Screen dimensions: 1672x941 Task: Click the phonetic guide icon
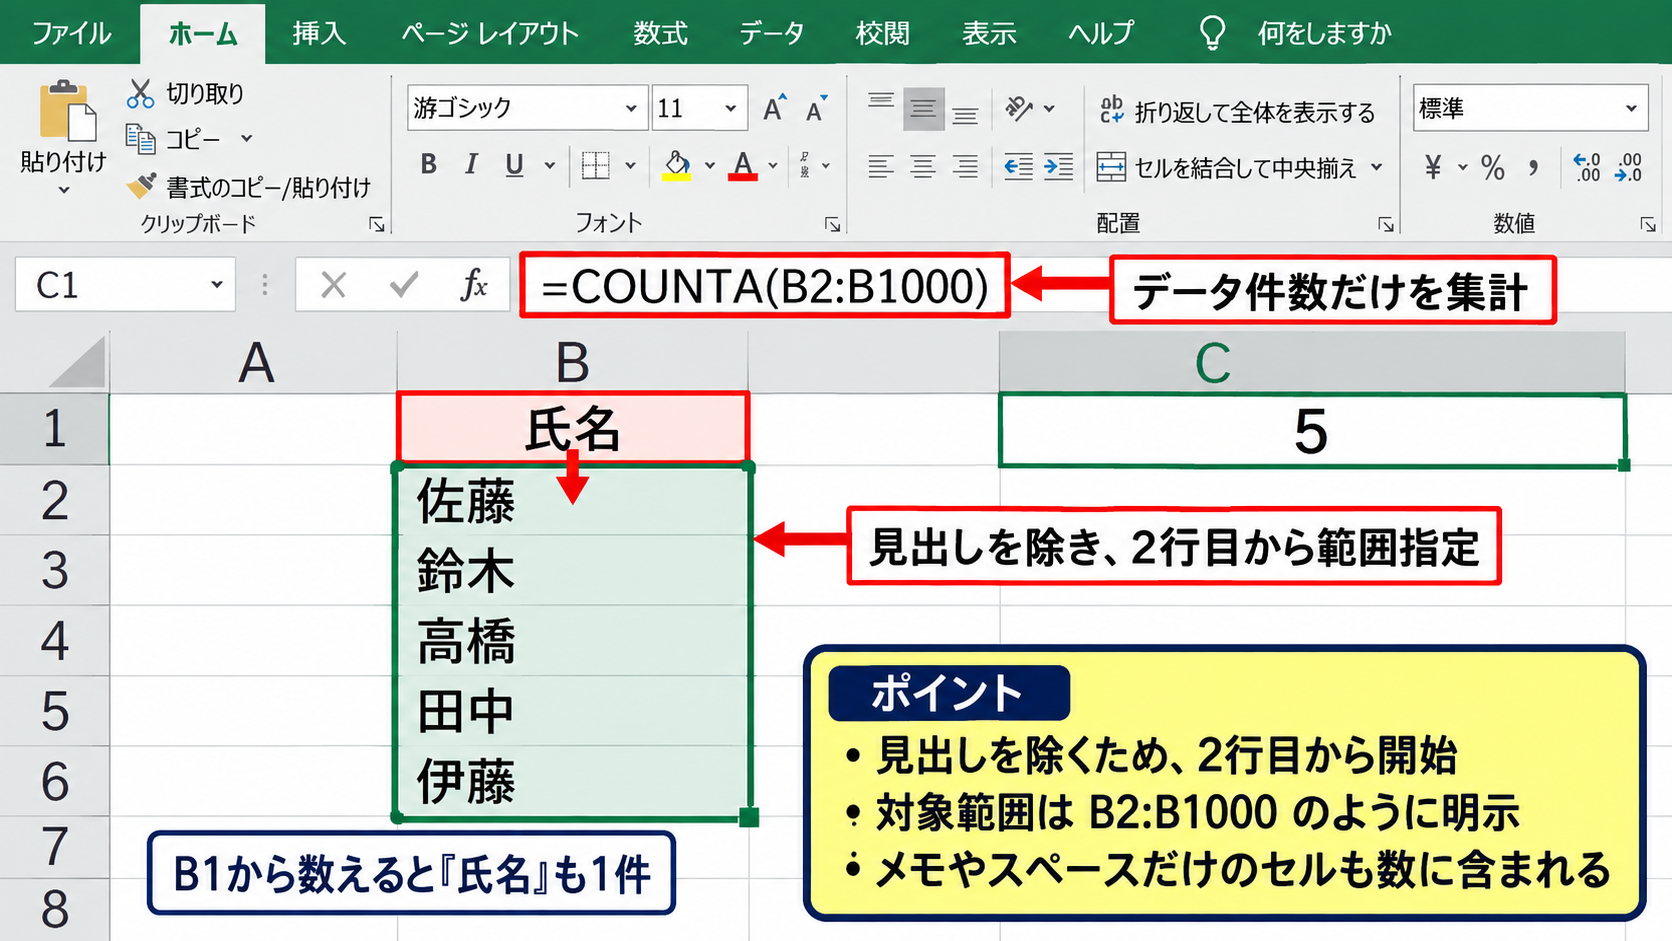805,165
